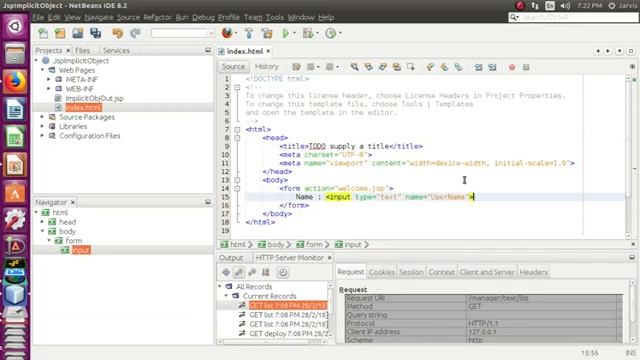
Task: Expand the Source Packages node
Action: pos(42,117)
